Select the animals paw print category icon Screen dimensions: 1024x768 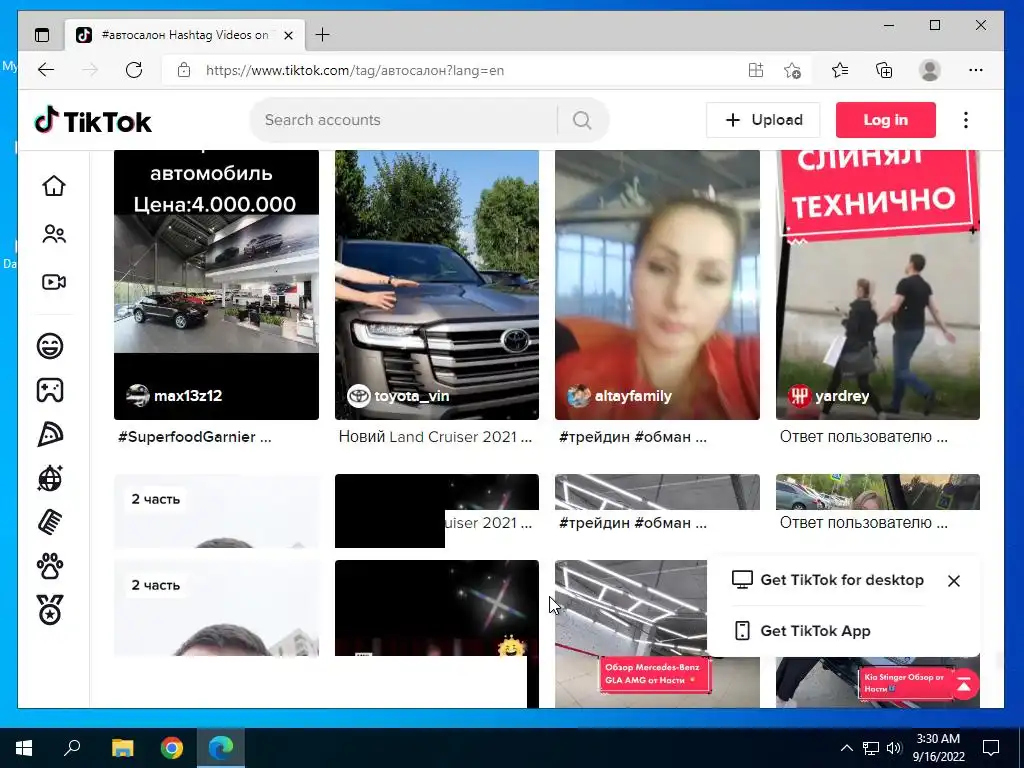point(50,566)
